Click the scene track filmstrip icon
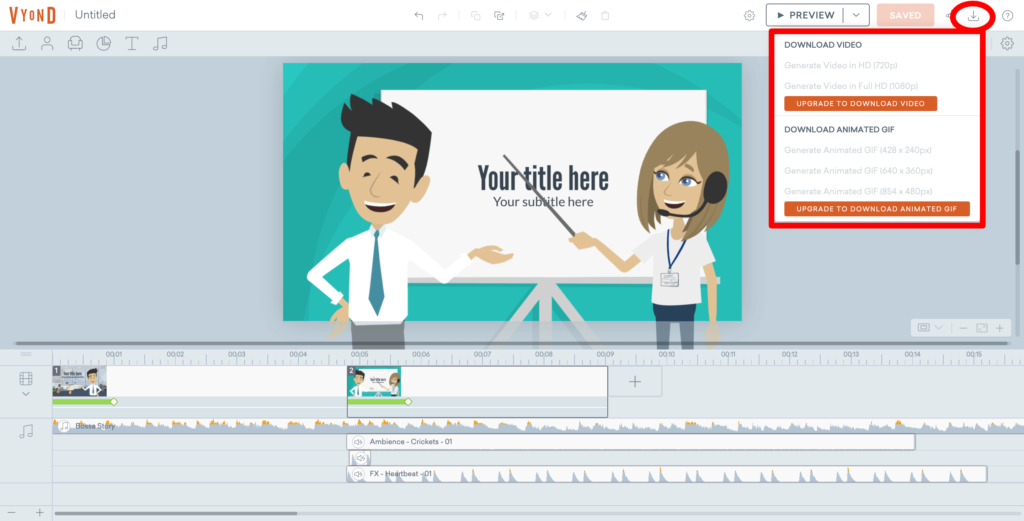 tap(25, 379)
